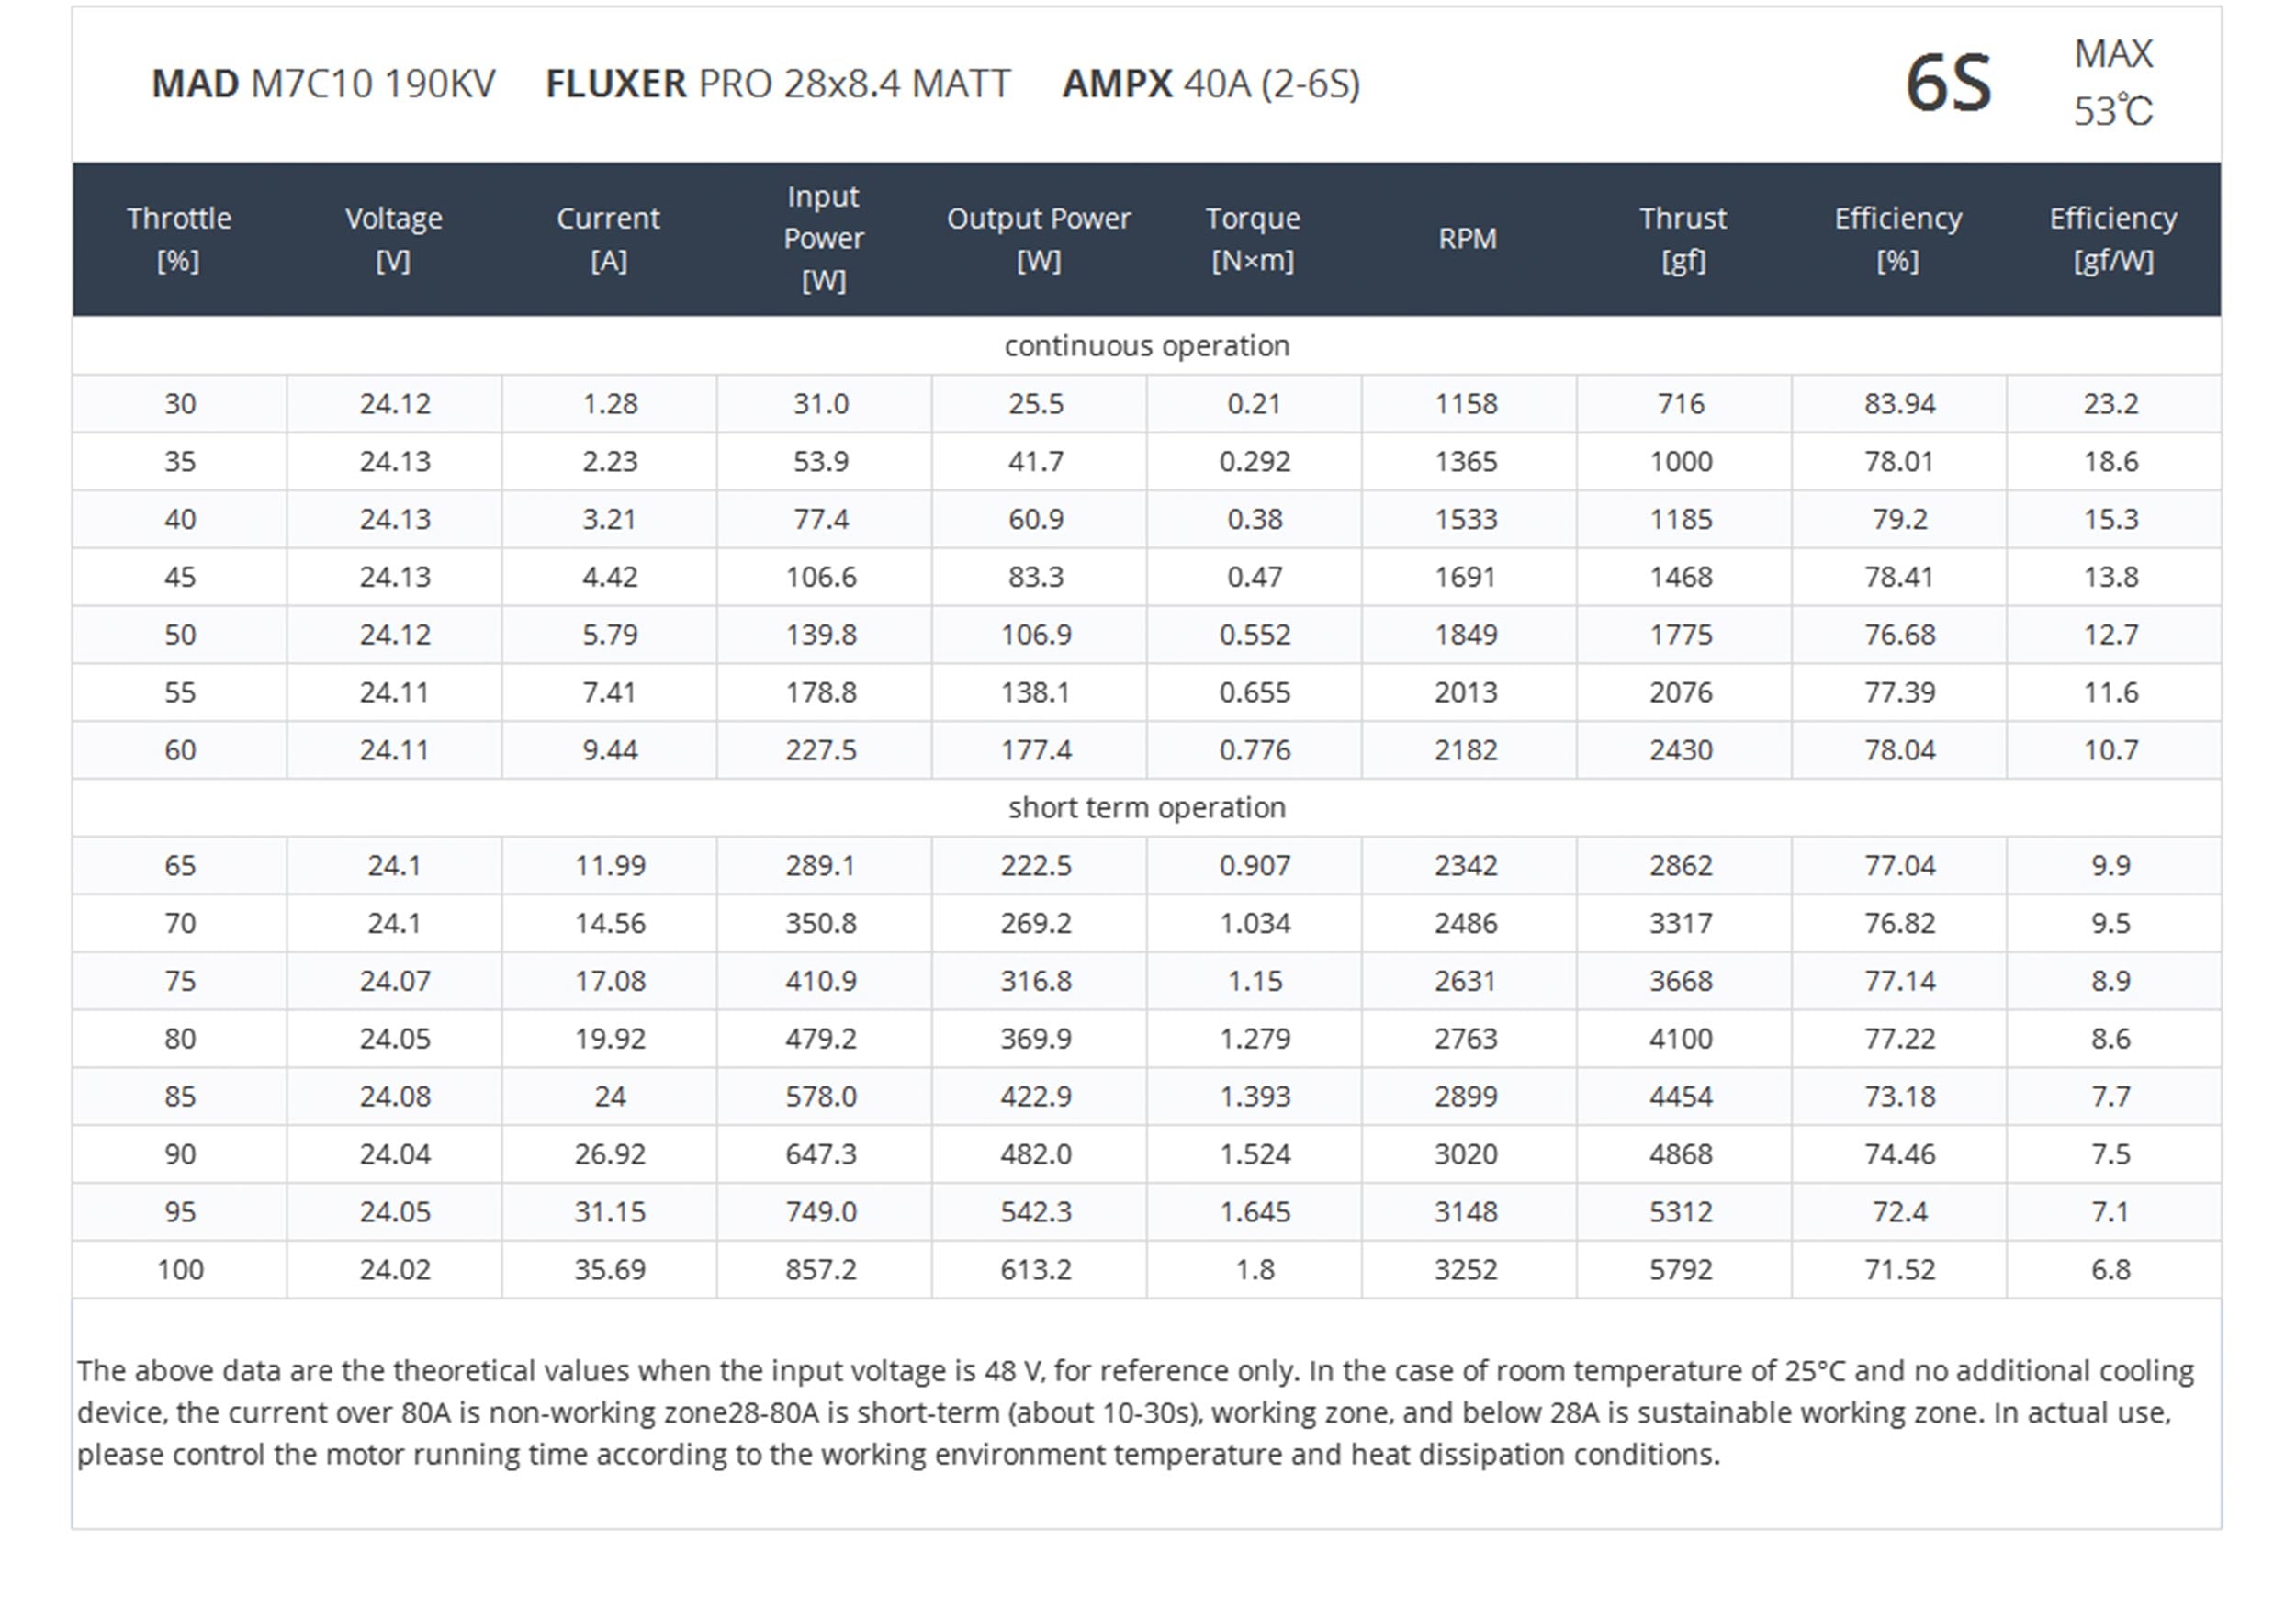Select the Current [A] column header
This screenshot has height=1620, width=2296.
coord(608,239)
